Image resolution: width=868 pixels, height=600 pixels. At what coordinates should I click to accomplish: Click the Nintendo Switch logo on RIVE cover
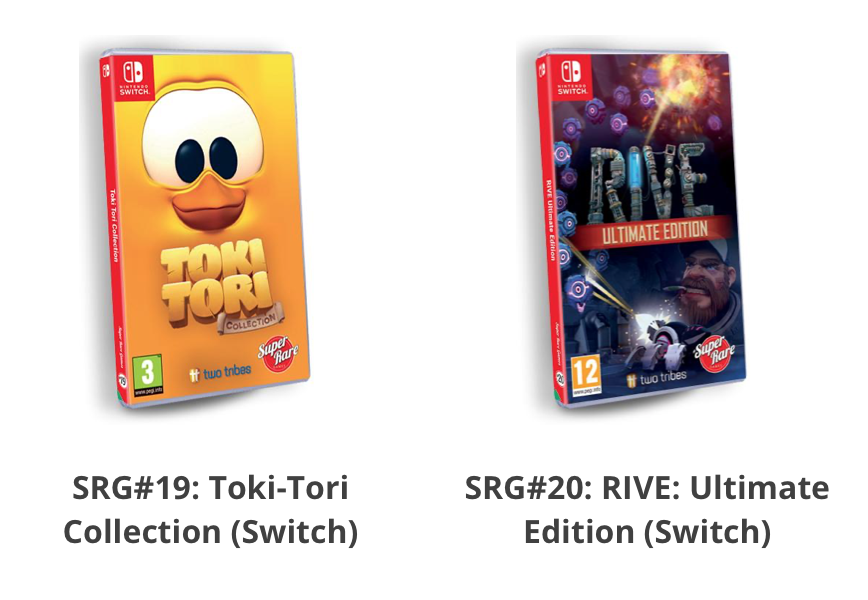coord(571,77)
